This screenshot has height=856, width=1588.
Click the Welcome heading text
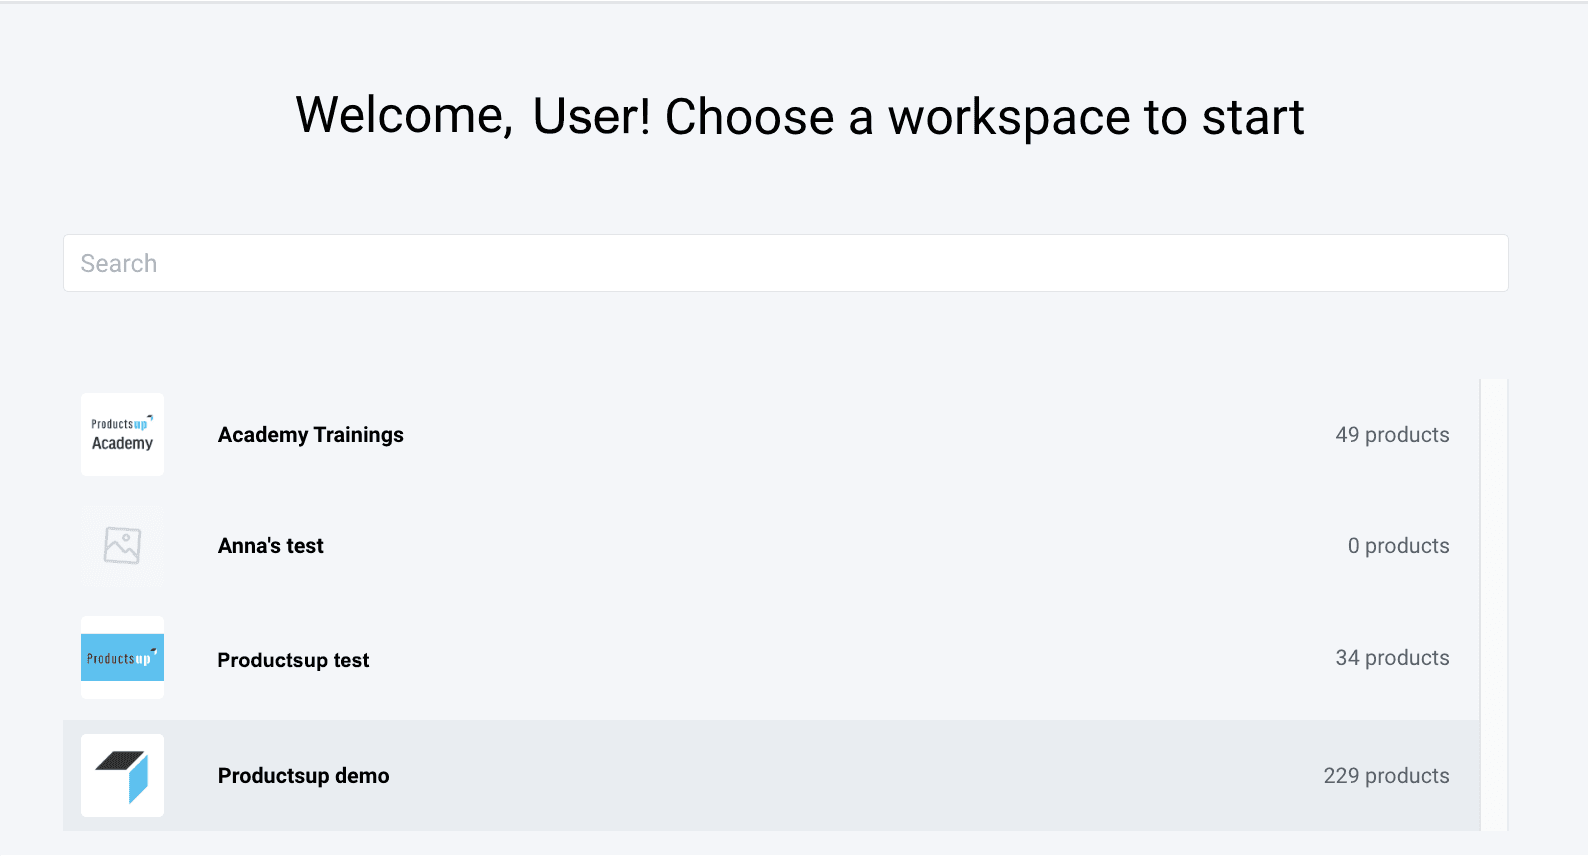pos(799,116)
